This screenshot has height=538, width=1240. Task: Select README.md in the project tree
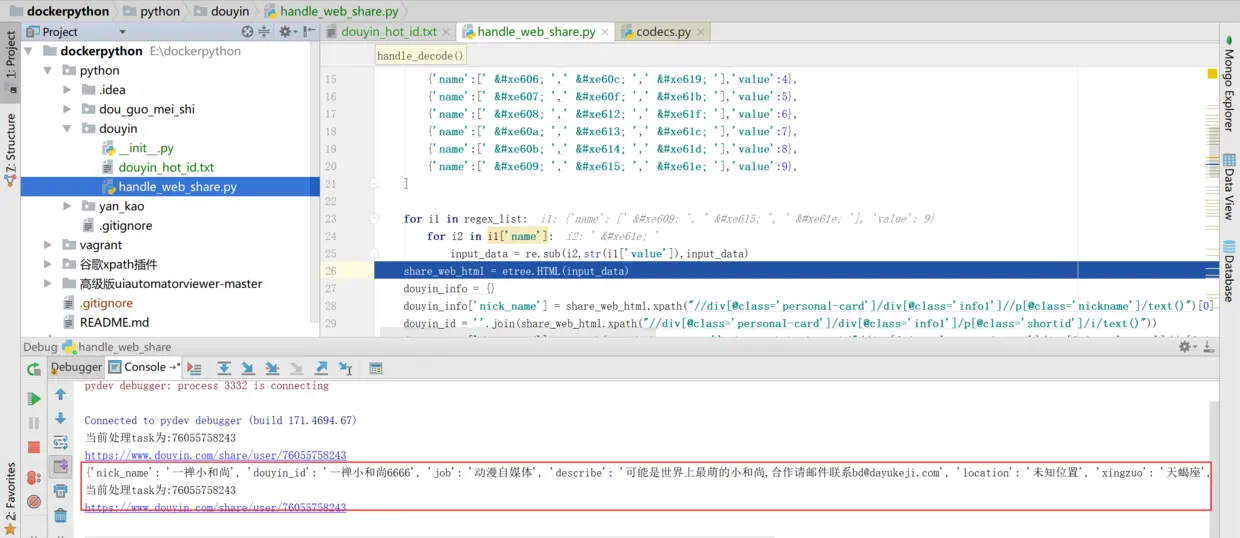point(105,322)
